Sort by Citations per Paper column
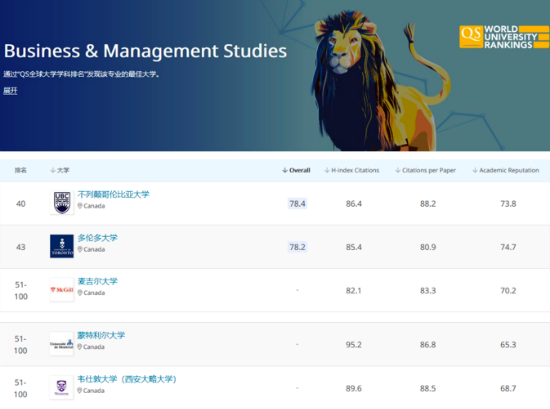The width and height of the screenshot is (550, 409). 425,170
